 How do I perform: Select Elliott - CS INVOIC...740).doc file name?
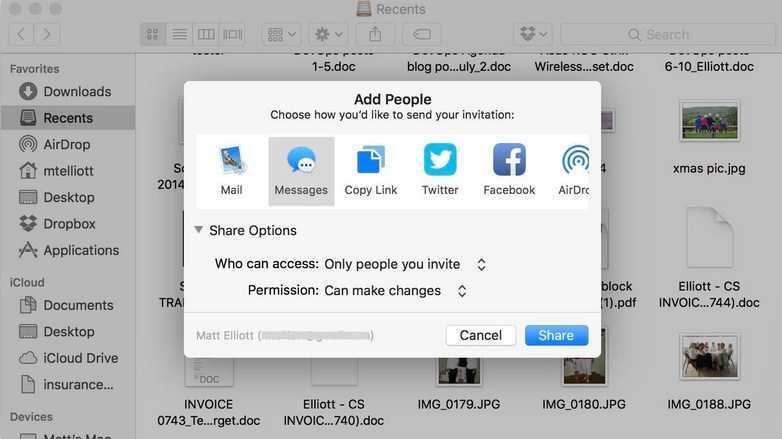(x=334, y=412)
